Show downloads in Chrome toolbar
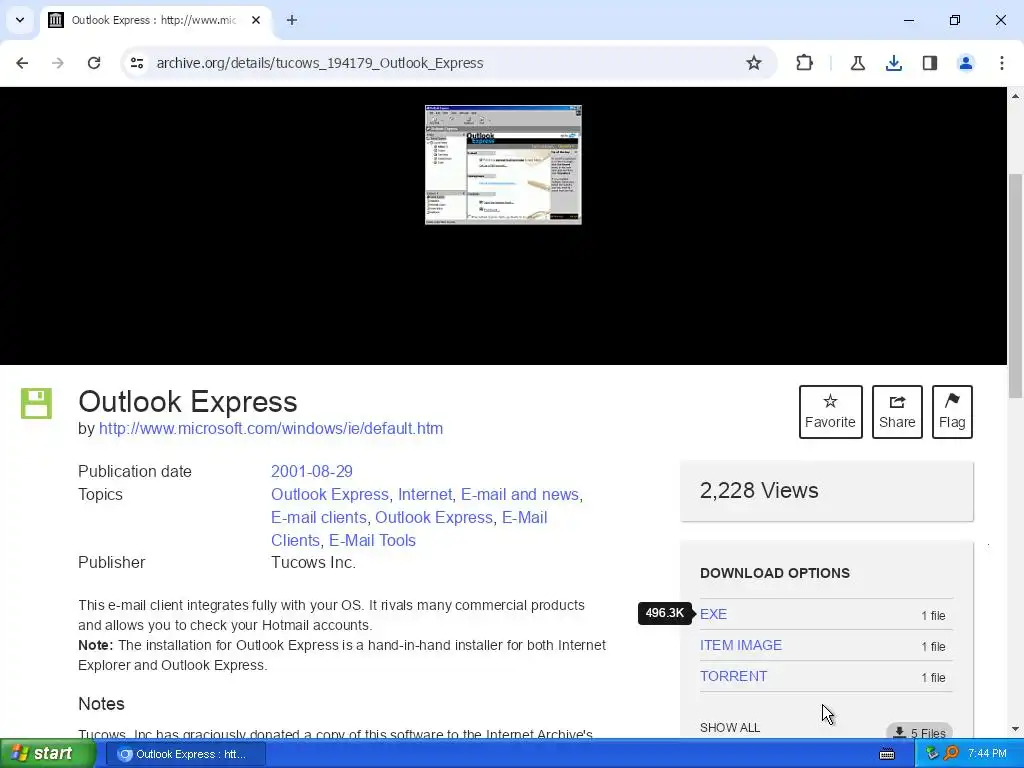This screenshot has height=768, width=1024. (893, 63)
